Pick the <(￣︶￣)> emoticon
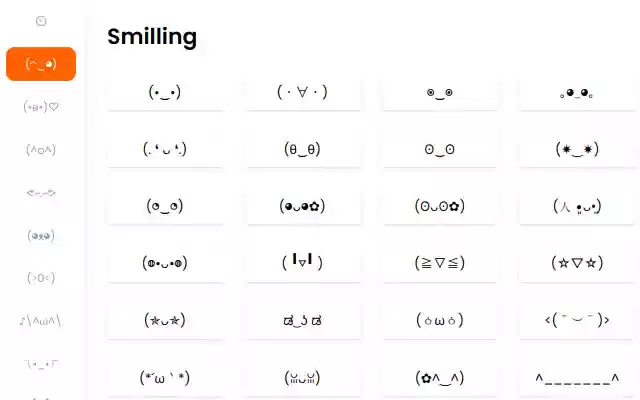Viewport: 640px width, 400px height. [577, 320]
